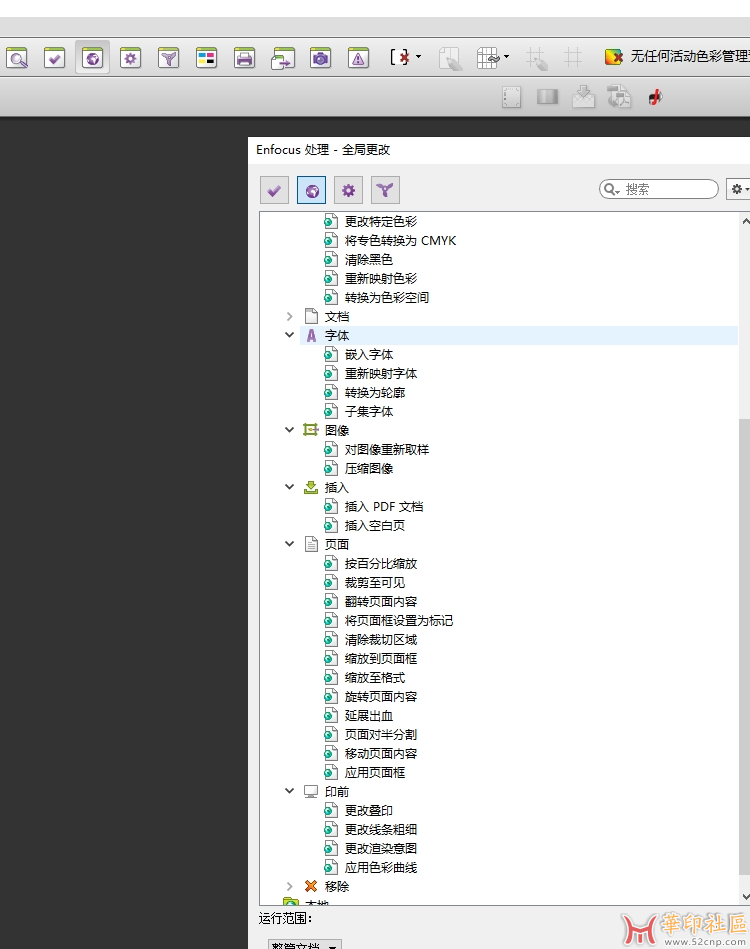Image resolution: width=750 pixels, height=949 pixels.
Task: Click the gray rectangle icon in second toolbar row
Action: click(547, 96)
